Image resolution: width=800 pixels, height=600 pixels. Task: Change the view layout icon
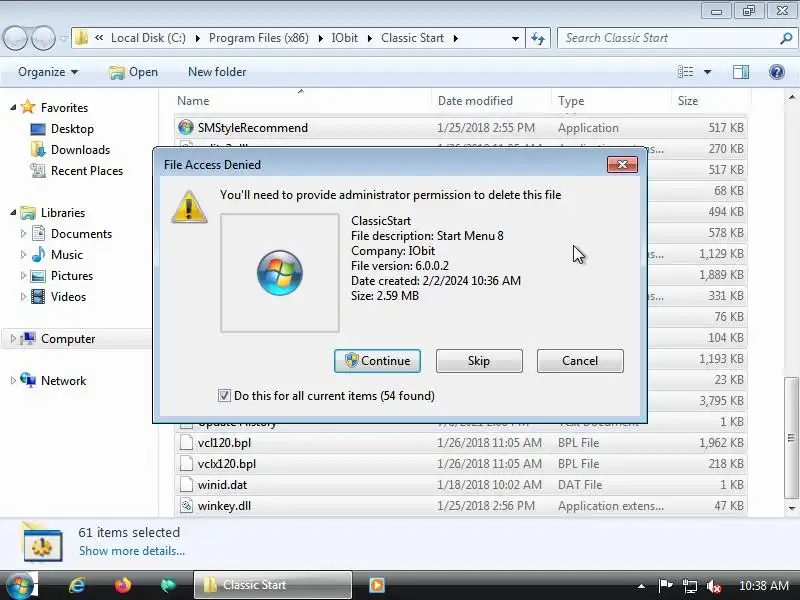(685, 72)
